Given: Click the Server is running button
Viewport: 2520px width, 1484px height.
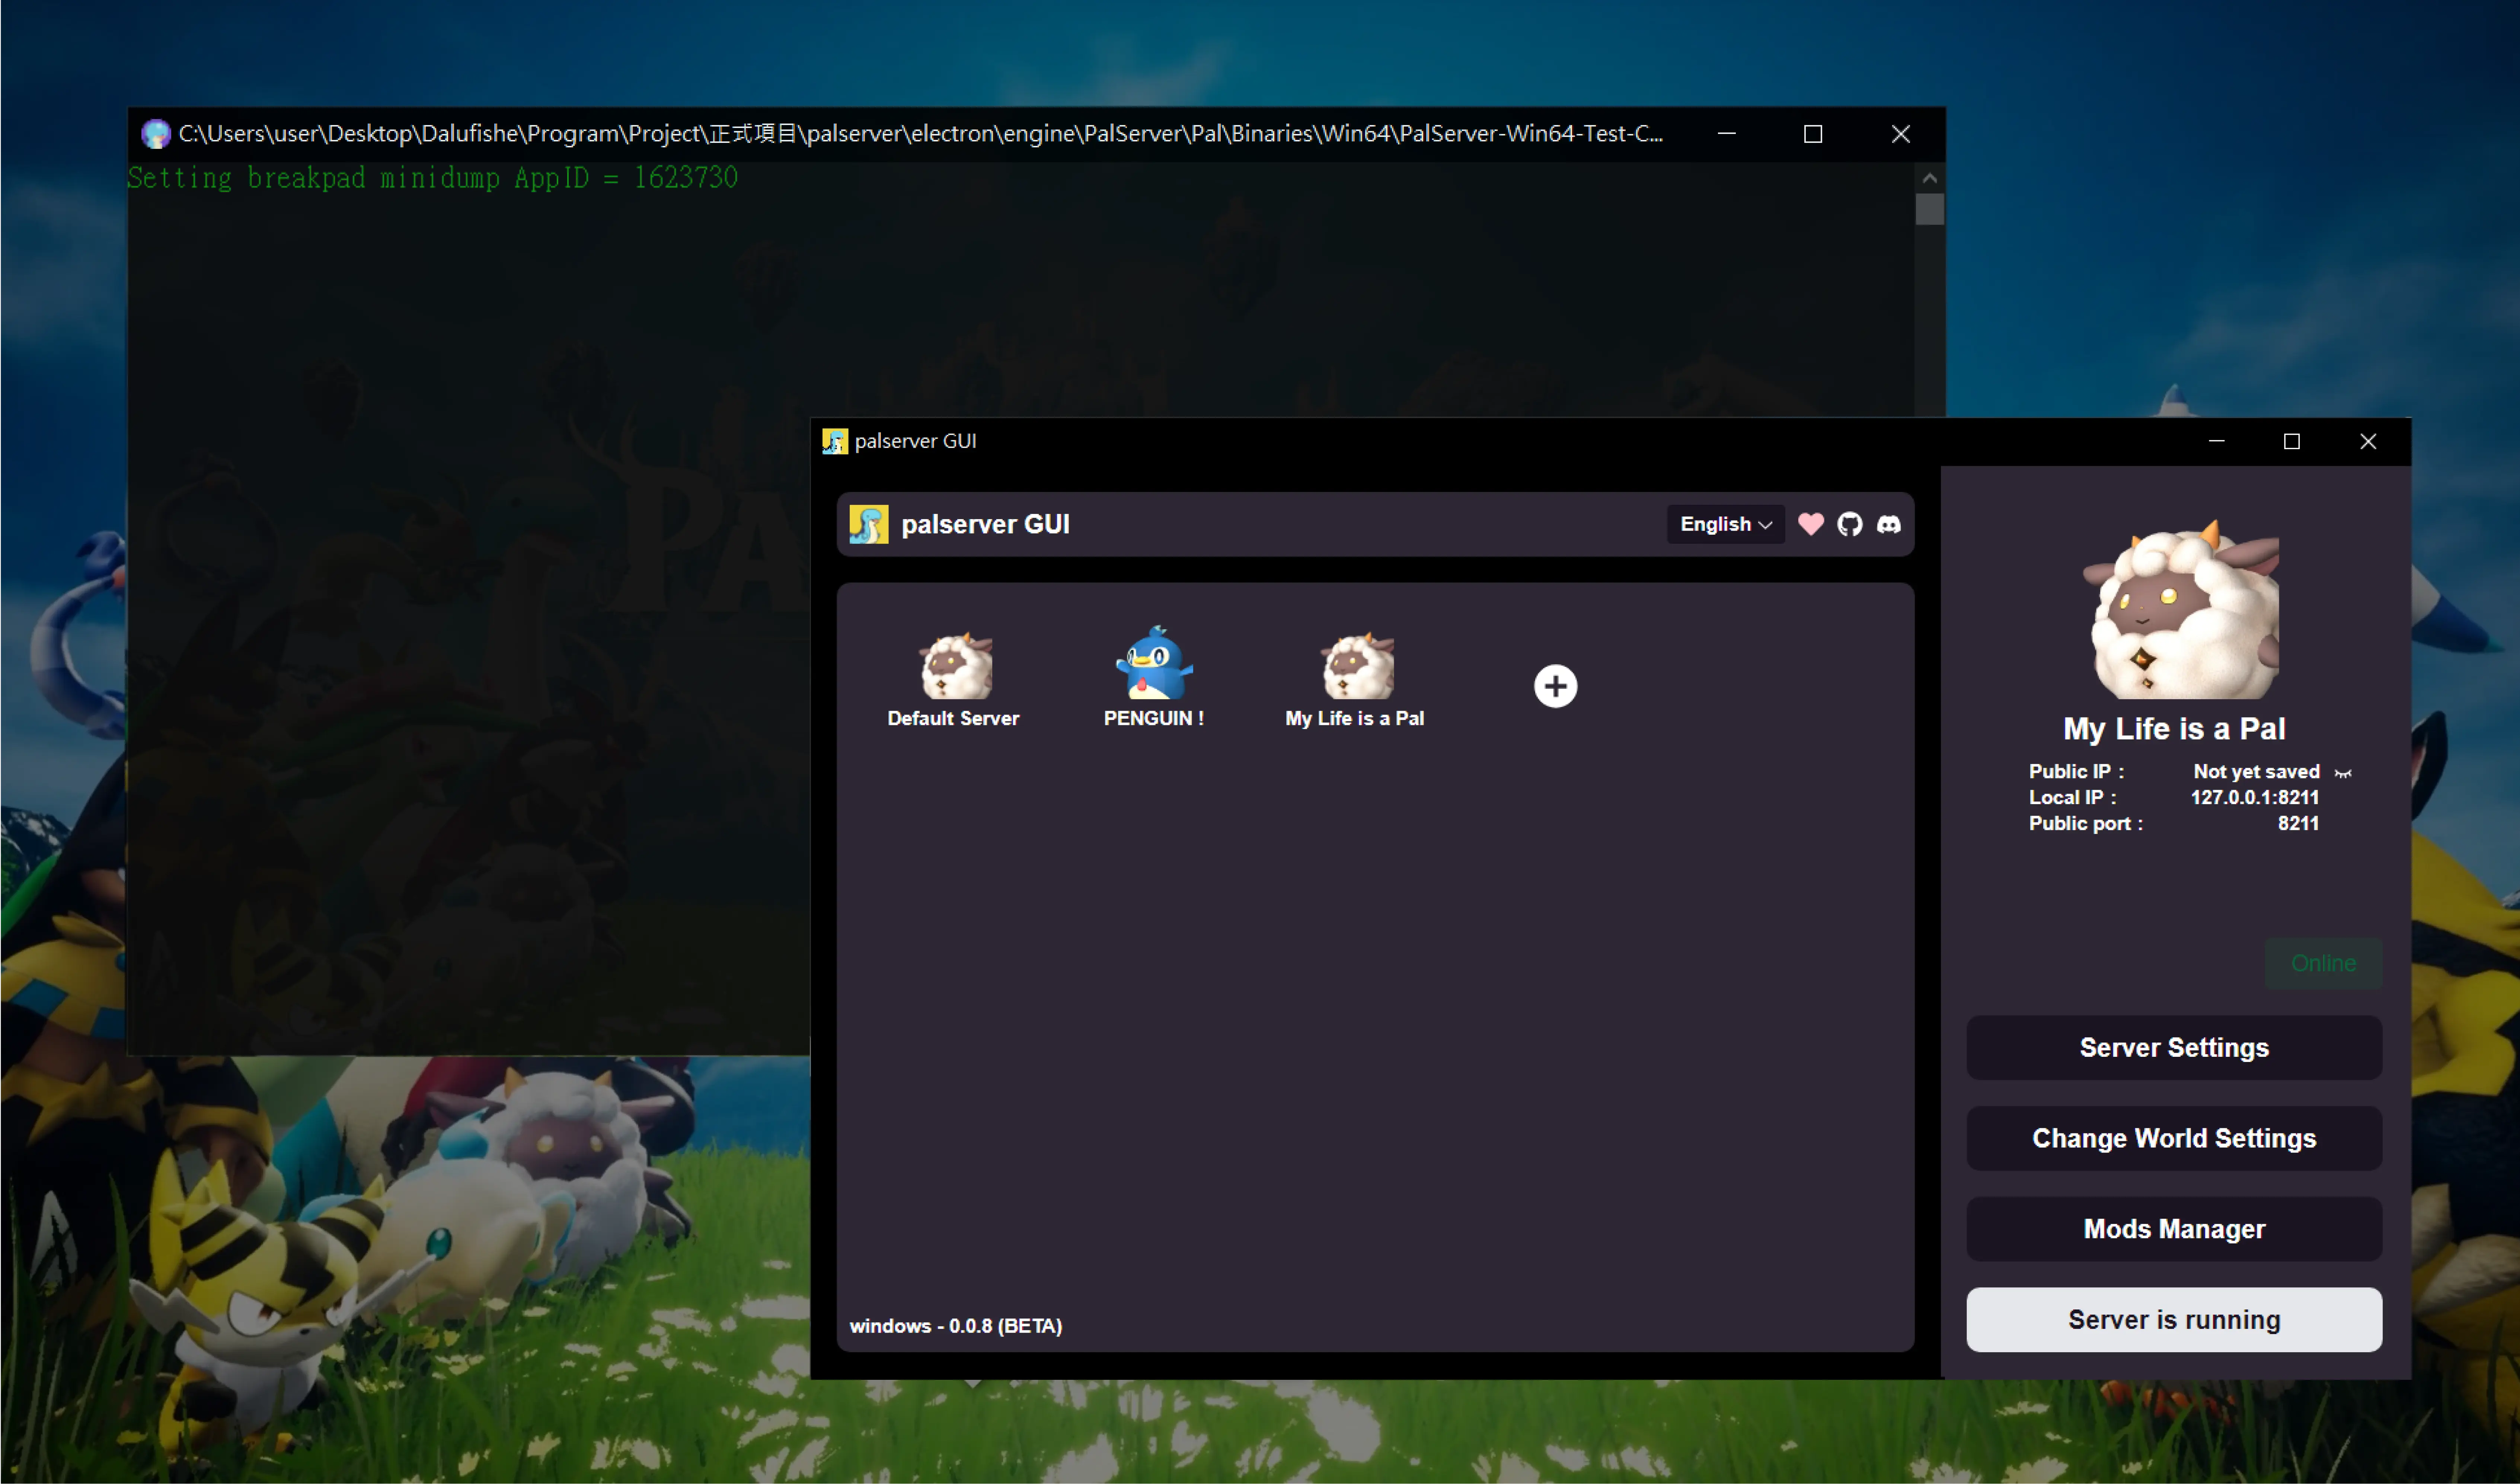Looking at the screenshot, I should [2174, 1320].
